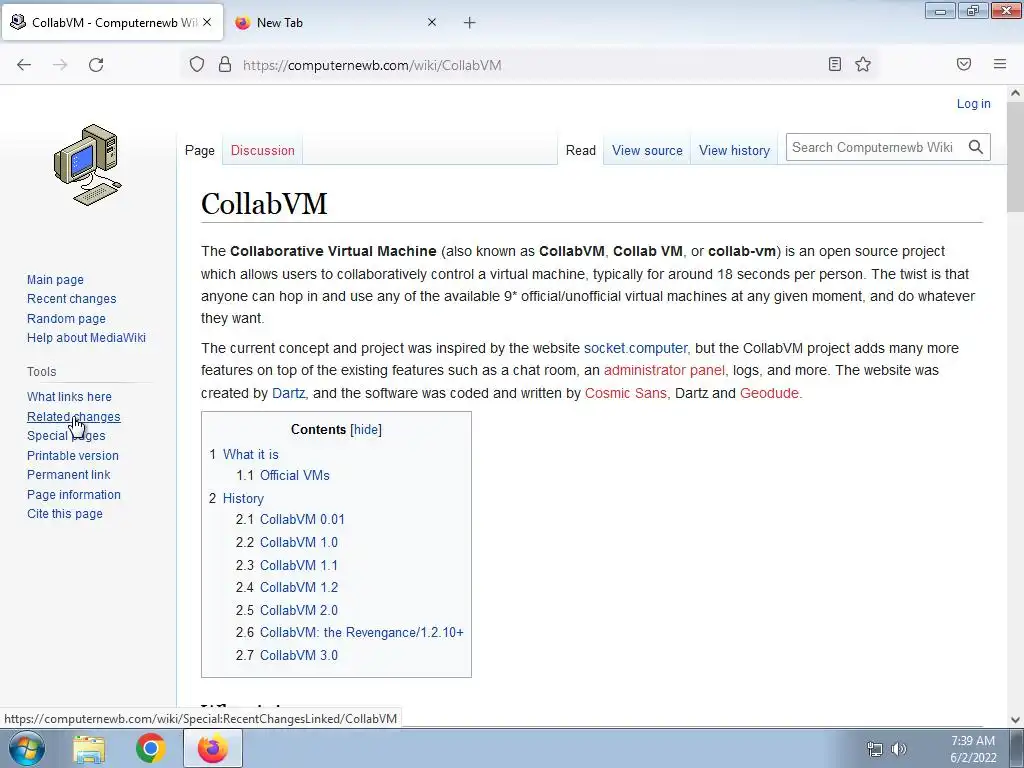The image size is (1024, 768).
Task: Go back with the browser back arrow
Action: click(x=24, y=65)
